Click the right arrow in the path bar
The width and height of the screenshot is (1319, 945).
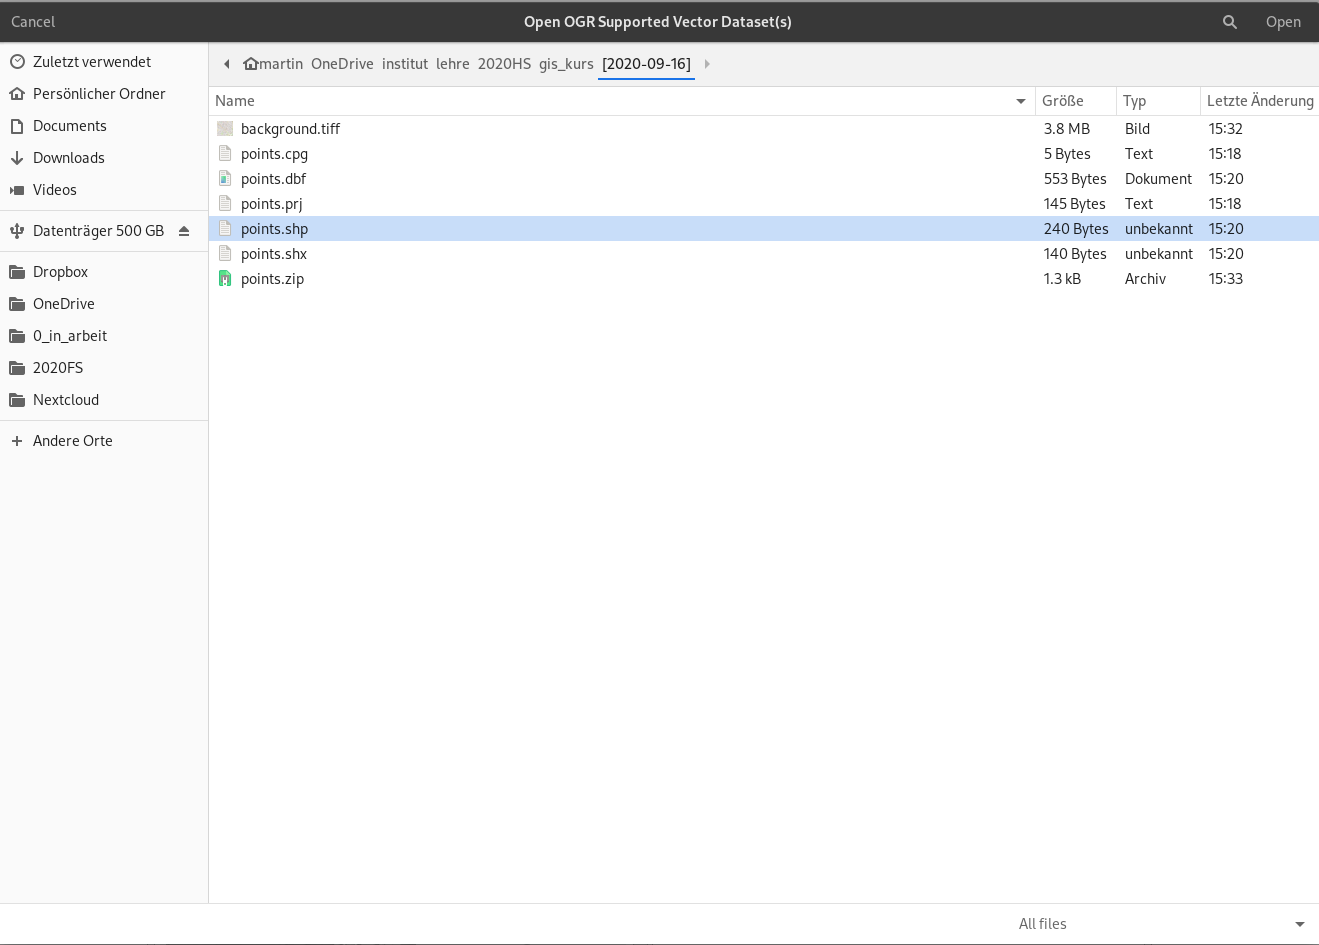pyautogui.click(x=707, y=64)
